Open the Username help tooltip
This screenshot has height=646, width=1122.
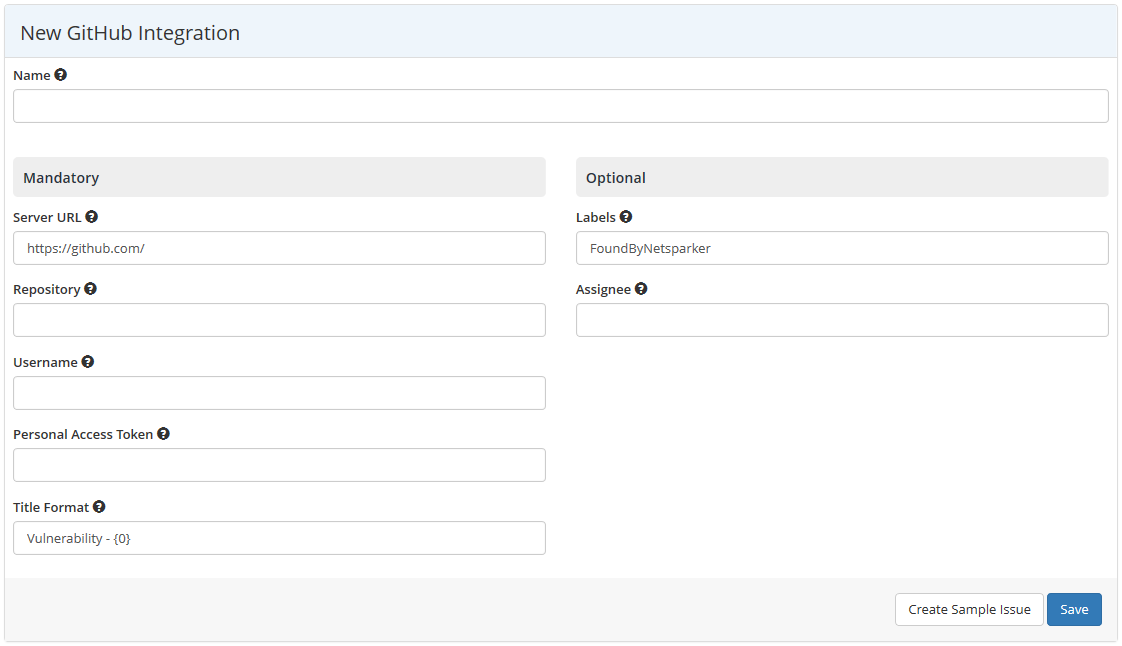[x=87, y=361]
